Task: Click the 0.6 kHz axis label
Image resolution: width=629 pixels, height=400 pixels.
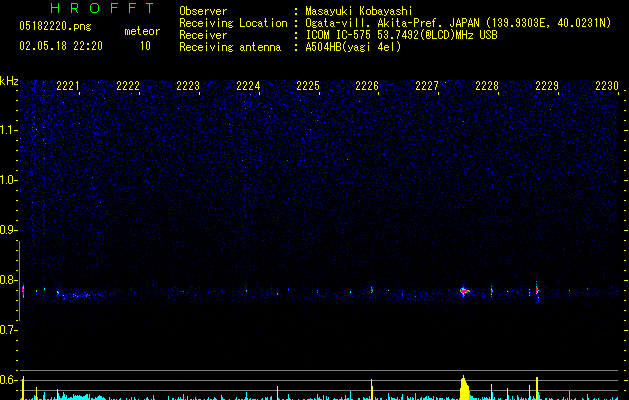Action: pos(8,380)
